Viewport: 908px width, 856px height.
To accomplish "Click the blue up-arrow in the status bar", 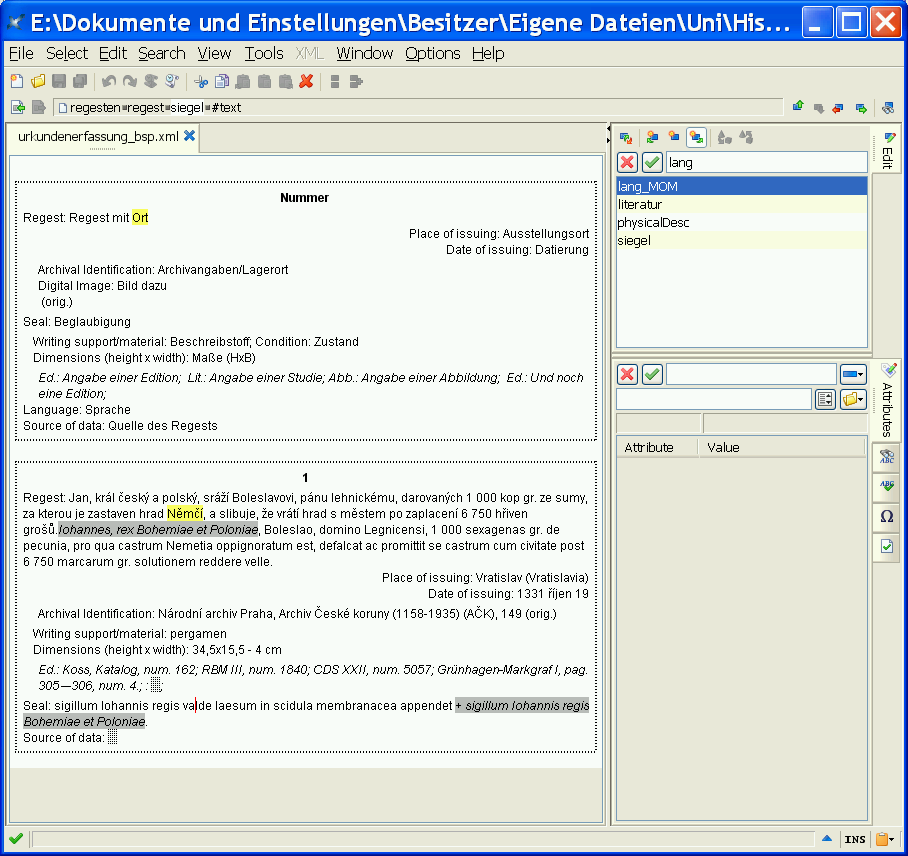I will tap(827, 838).
